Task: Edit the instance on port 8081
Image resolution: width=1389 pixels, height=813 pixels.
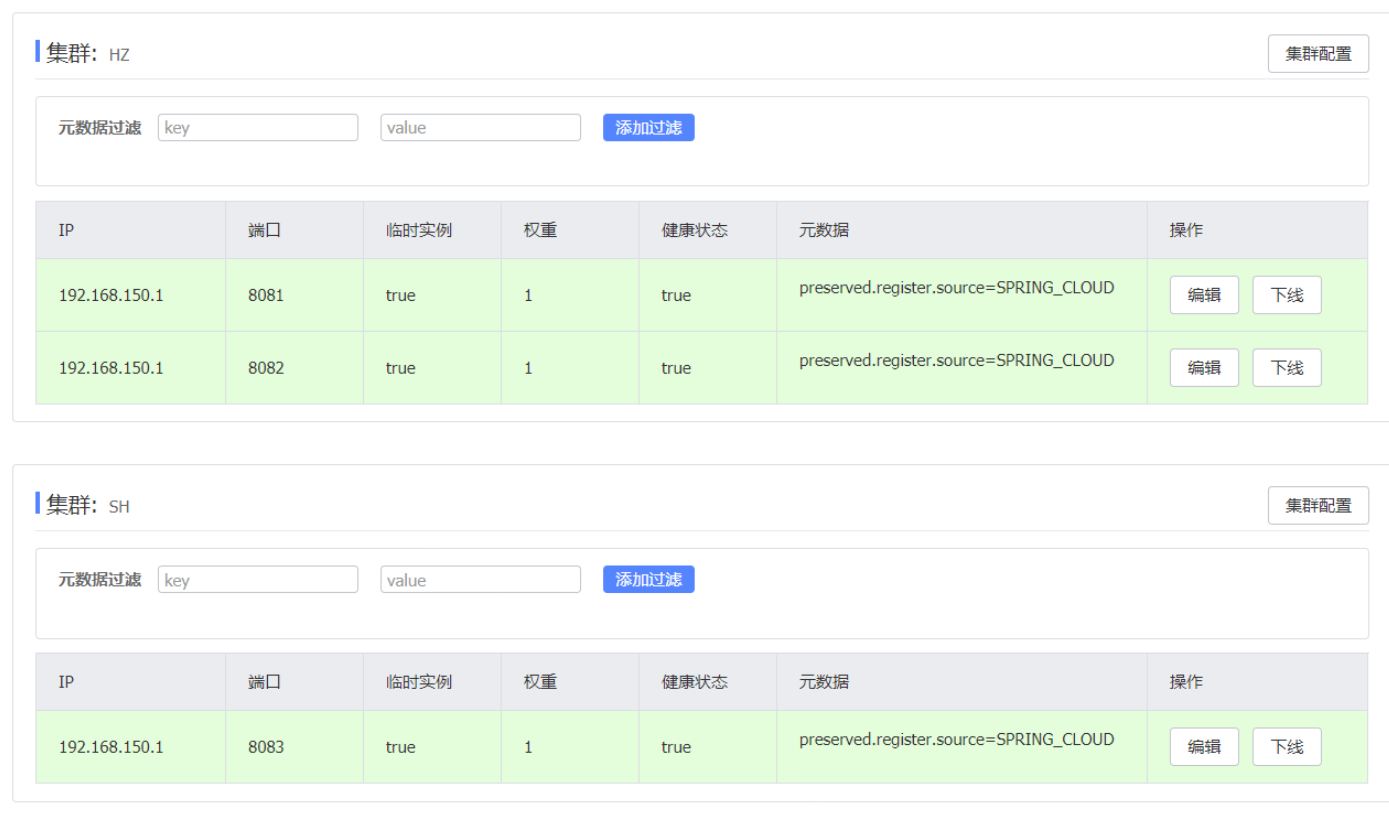Action: (x=1204, y=296)
